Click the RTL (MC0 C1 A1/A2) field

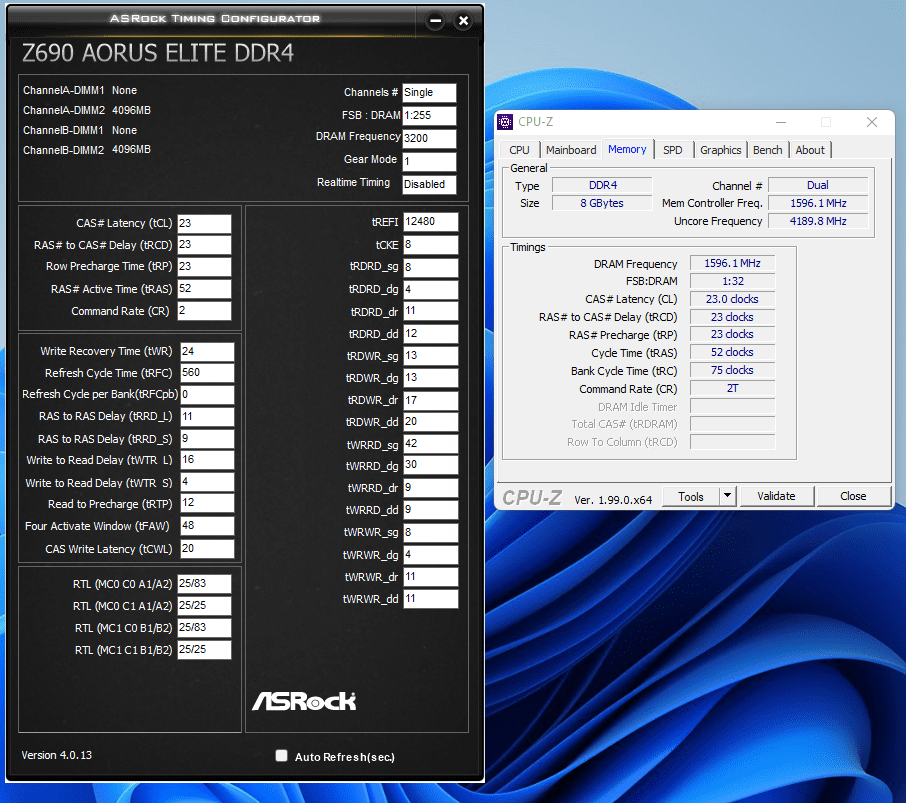(204, 605)
